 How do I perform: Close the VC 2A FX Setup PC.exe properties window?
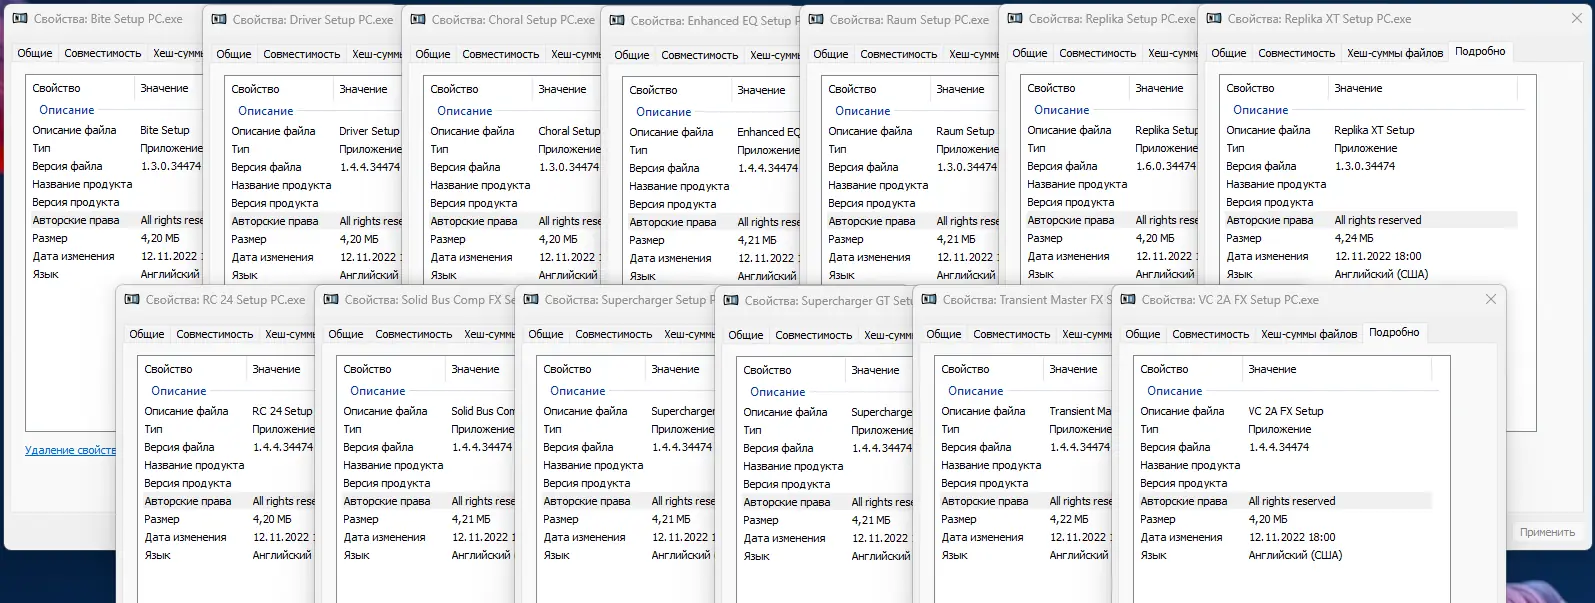(x=1490, y=300)
